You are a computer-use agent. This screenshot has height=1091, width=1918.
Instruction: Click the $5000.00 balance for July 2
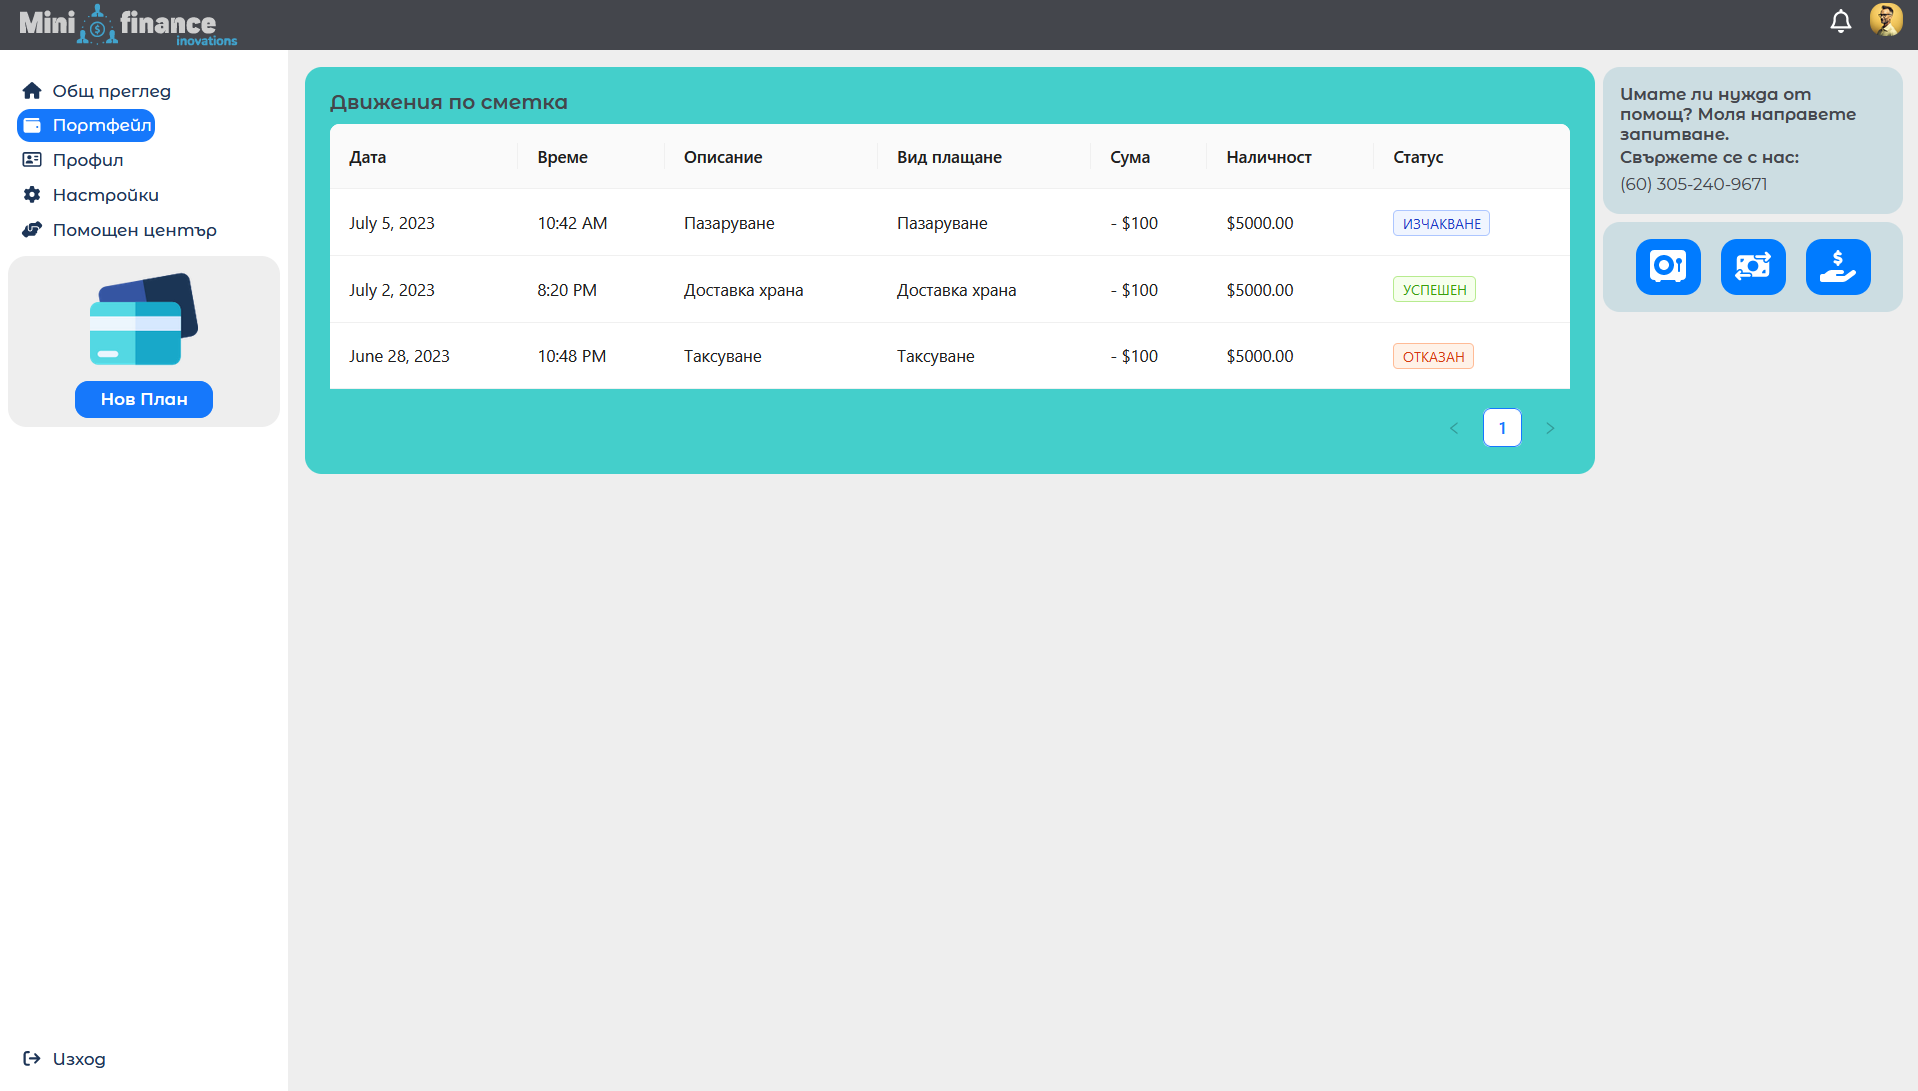pyautogui.click(x=1260, y=290)
